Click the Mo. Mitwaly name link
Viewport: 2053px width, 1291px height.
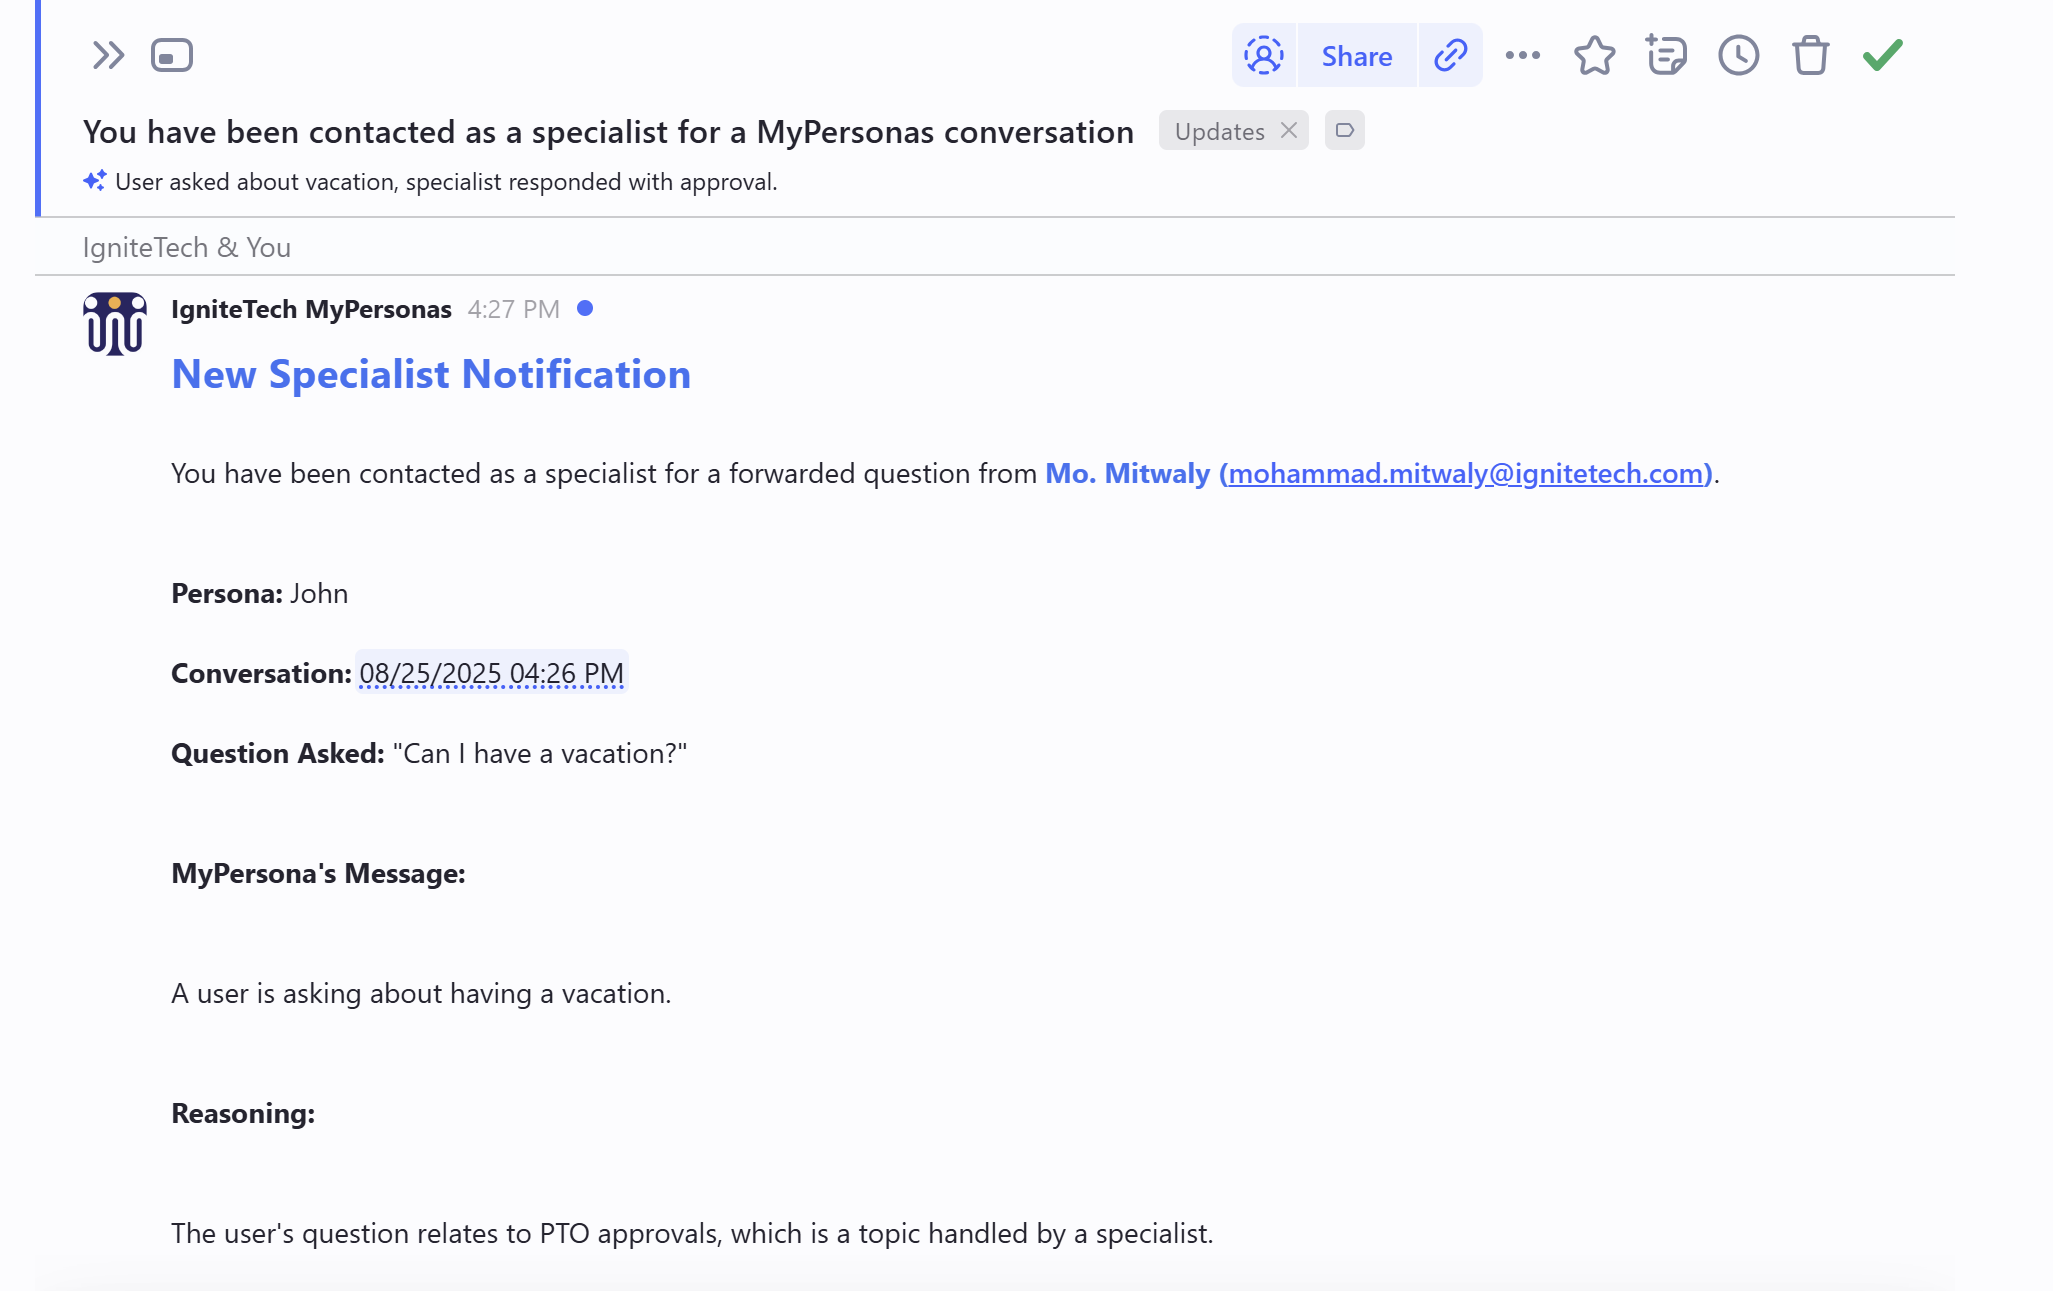pyautogui.click(x=1127, y=473)
